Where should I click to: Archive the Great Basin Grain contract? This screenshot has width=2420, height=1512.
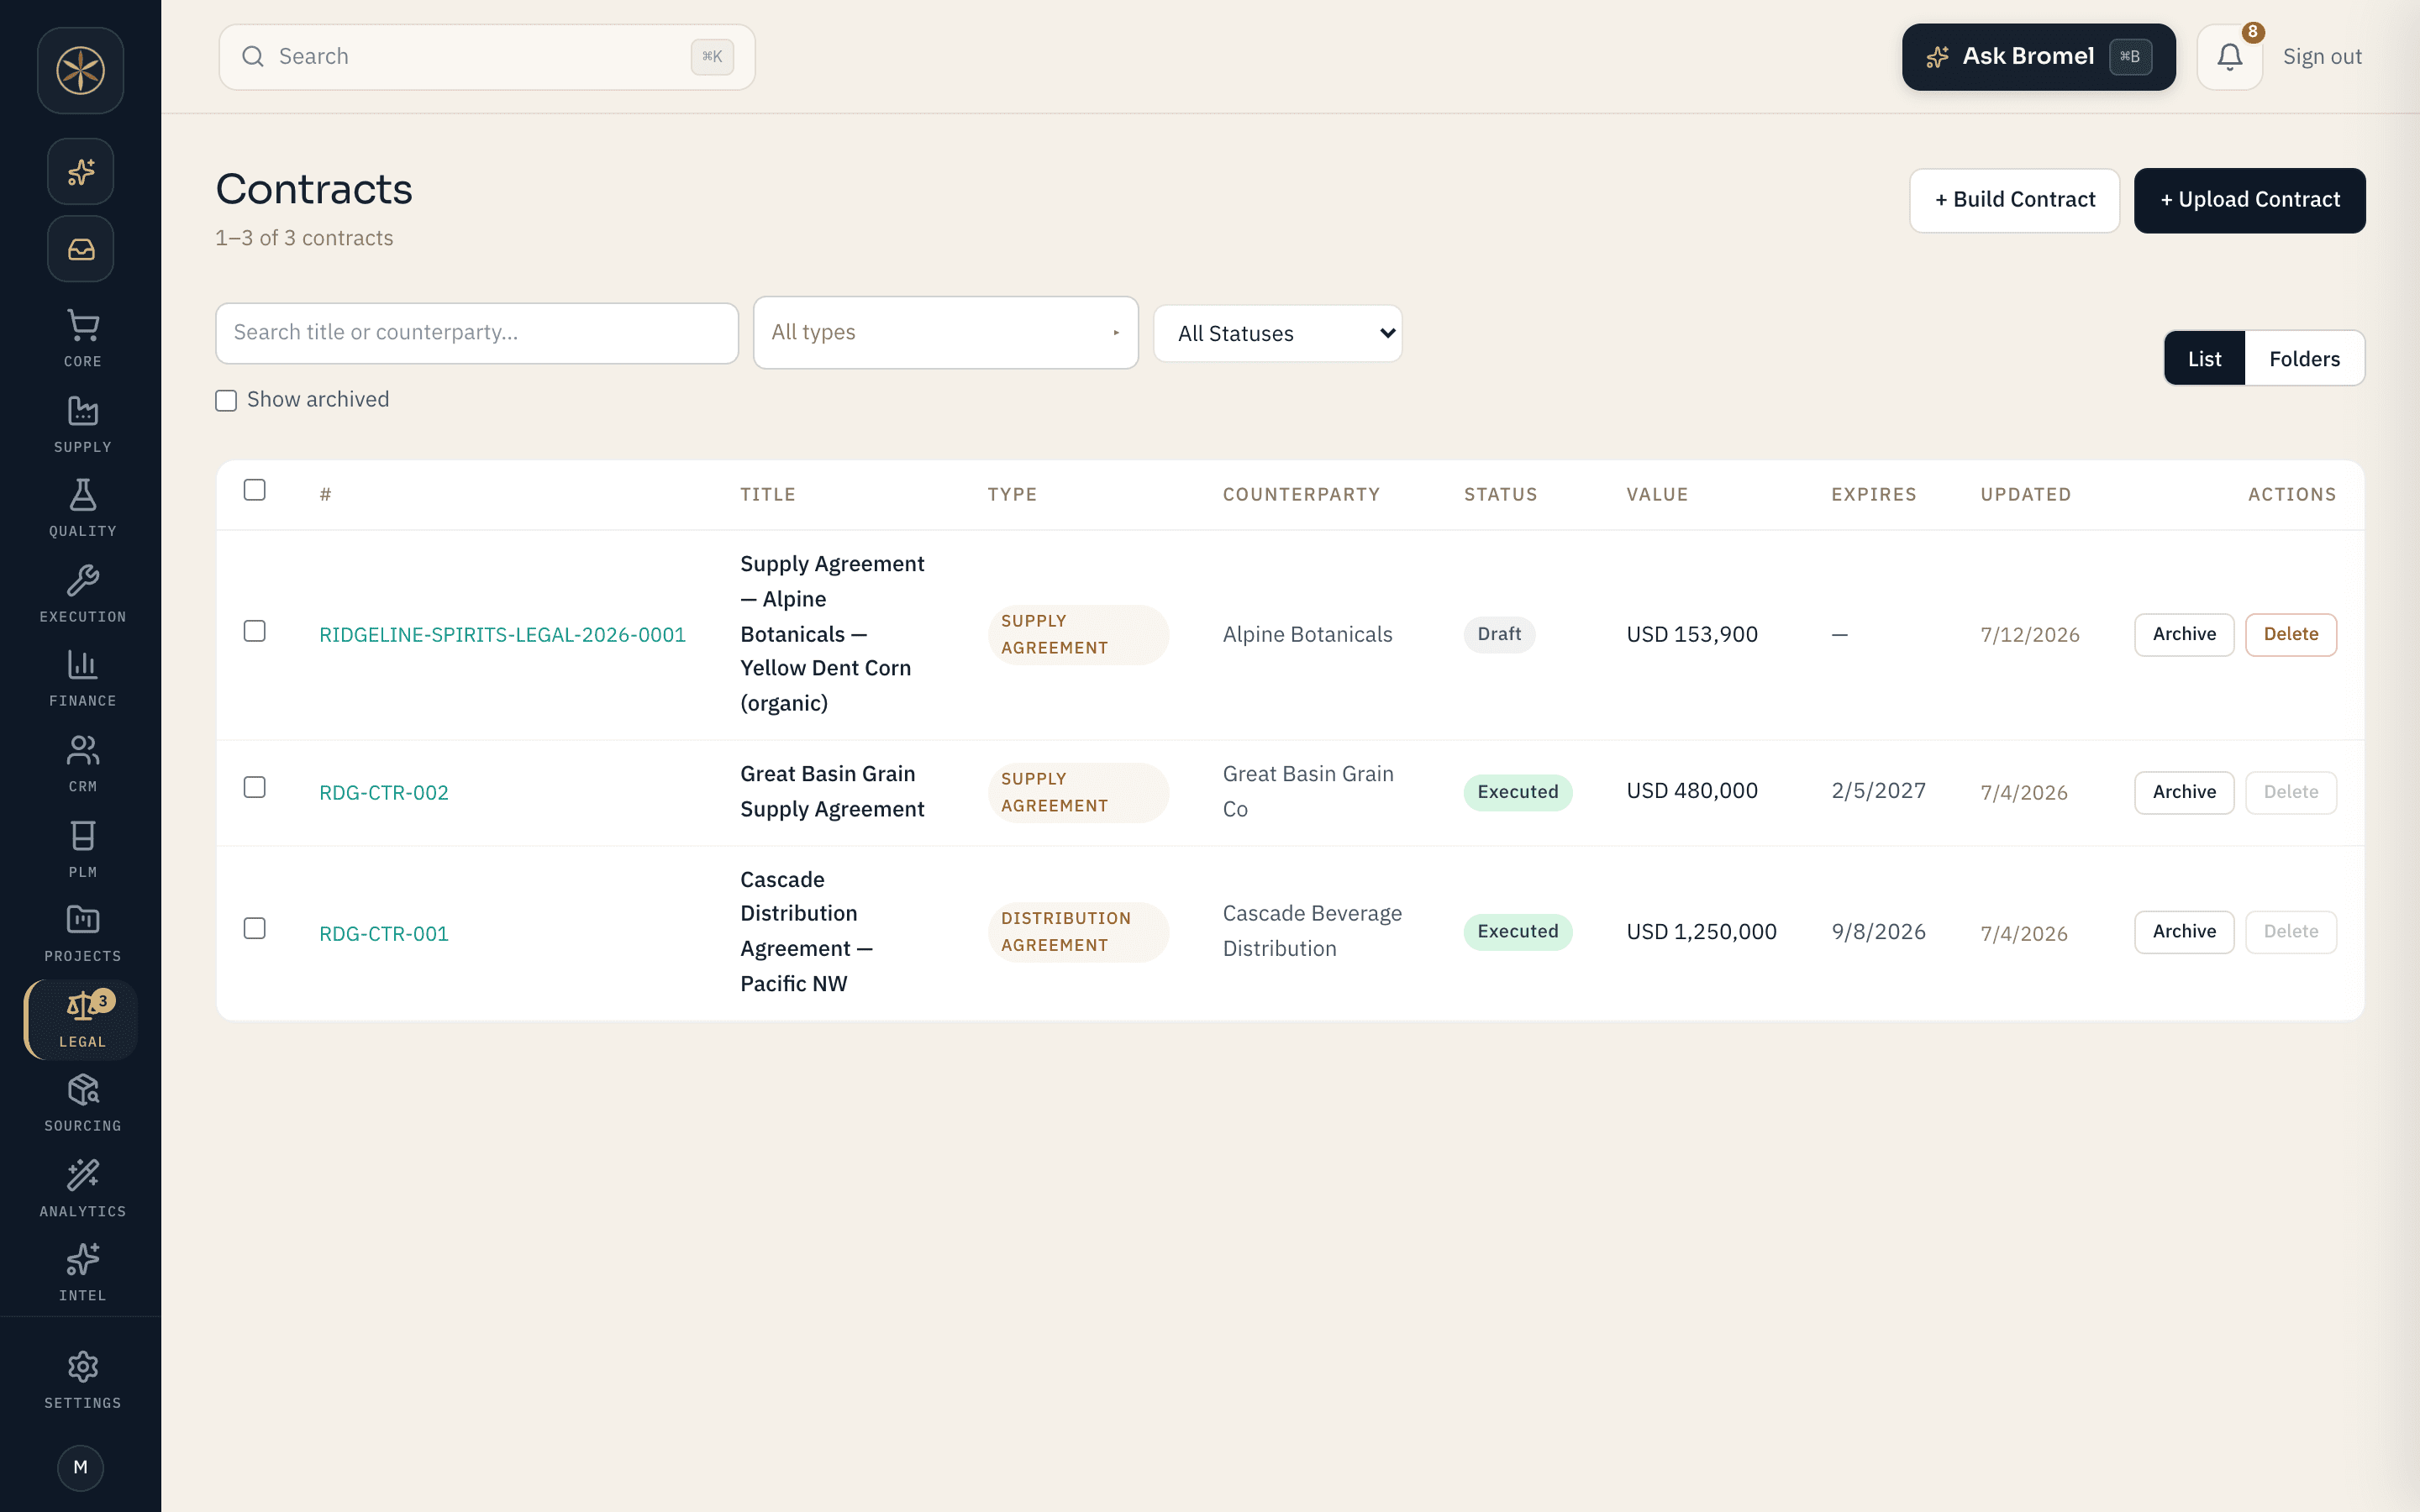coord(2184,792)
